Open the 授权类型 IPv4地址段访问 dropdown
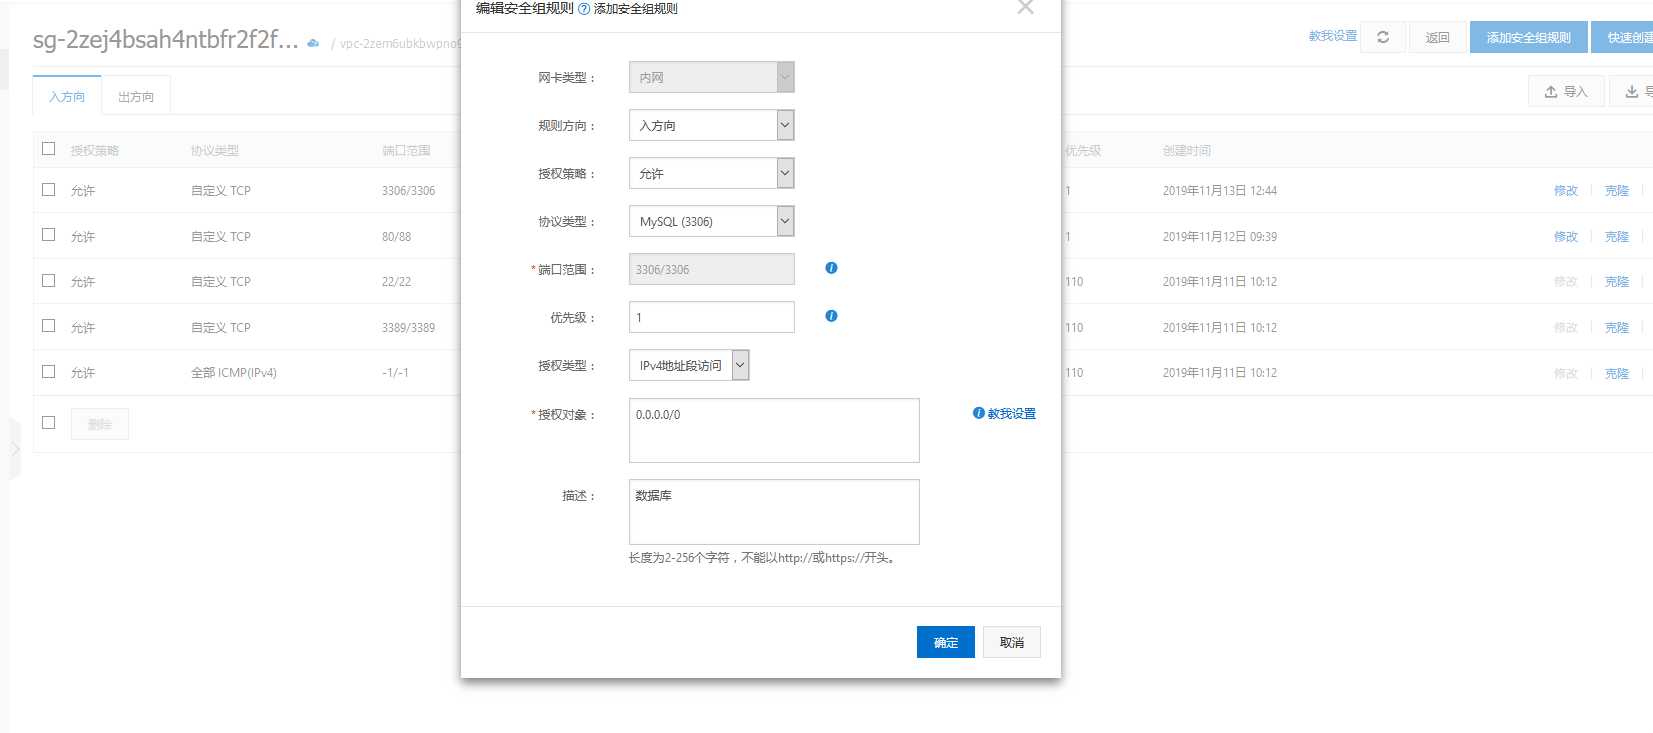This screenshot has width=1653, height=733. (x=689, y=365)
